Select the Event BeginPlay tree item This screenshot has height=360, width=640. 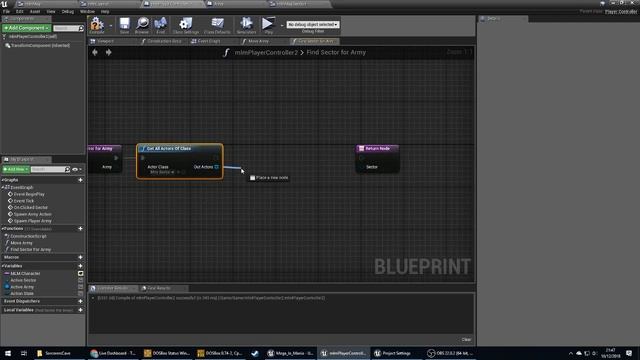point(29,194)
